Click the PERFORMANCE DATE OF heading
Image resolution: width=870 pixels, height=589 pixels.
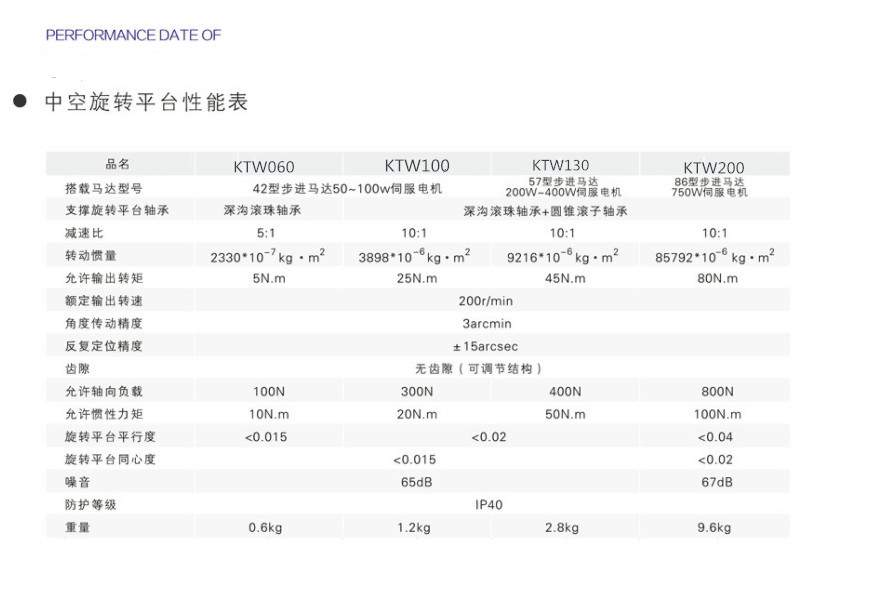133,35
